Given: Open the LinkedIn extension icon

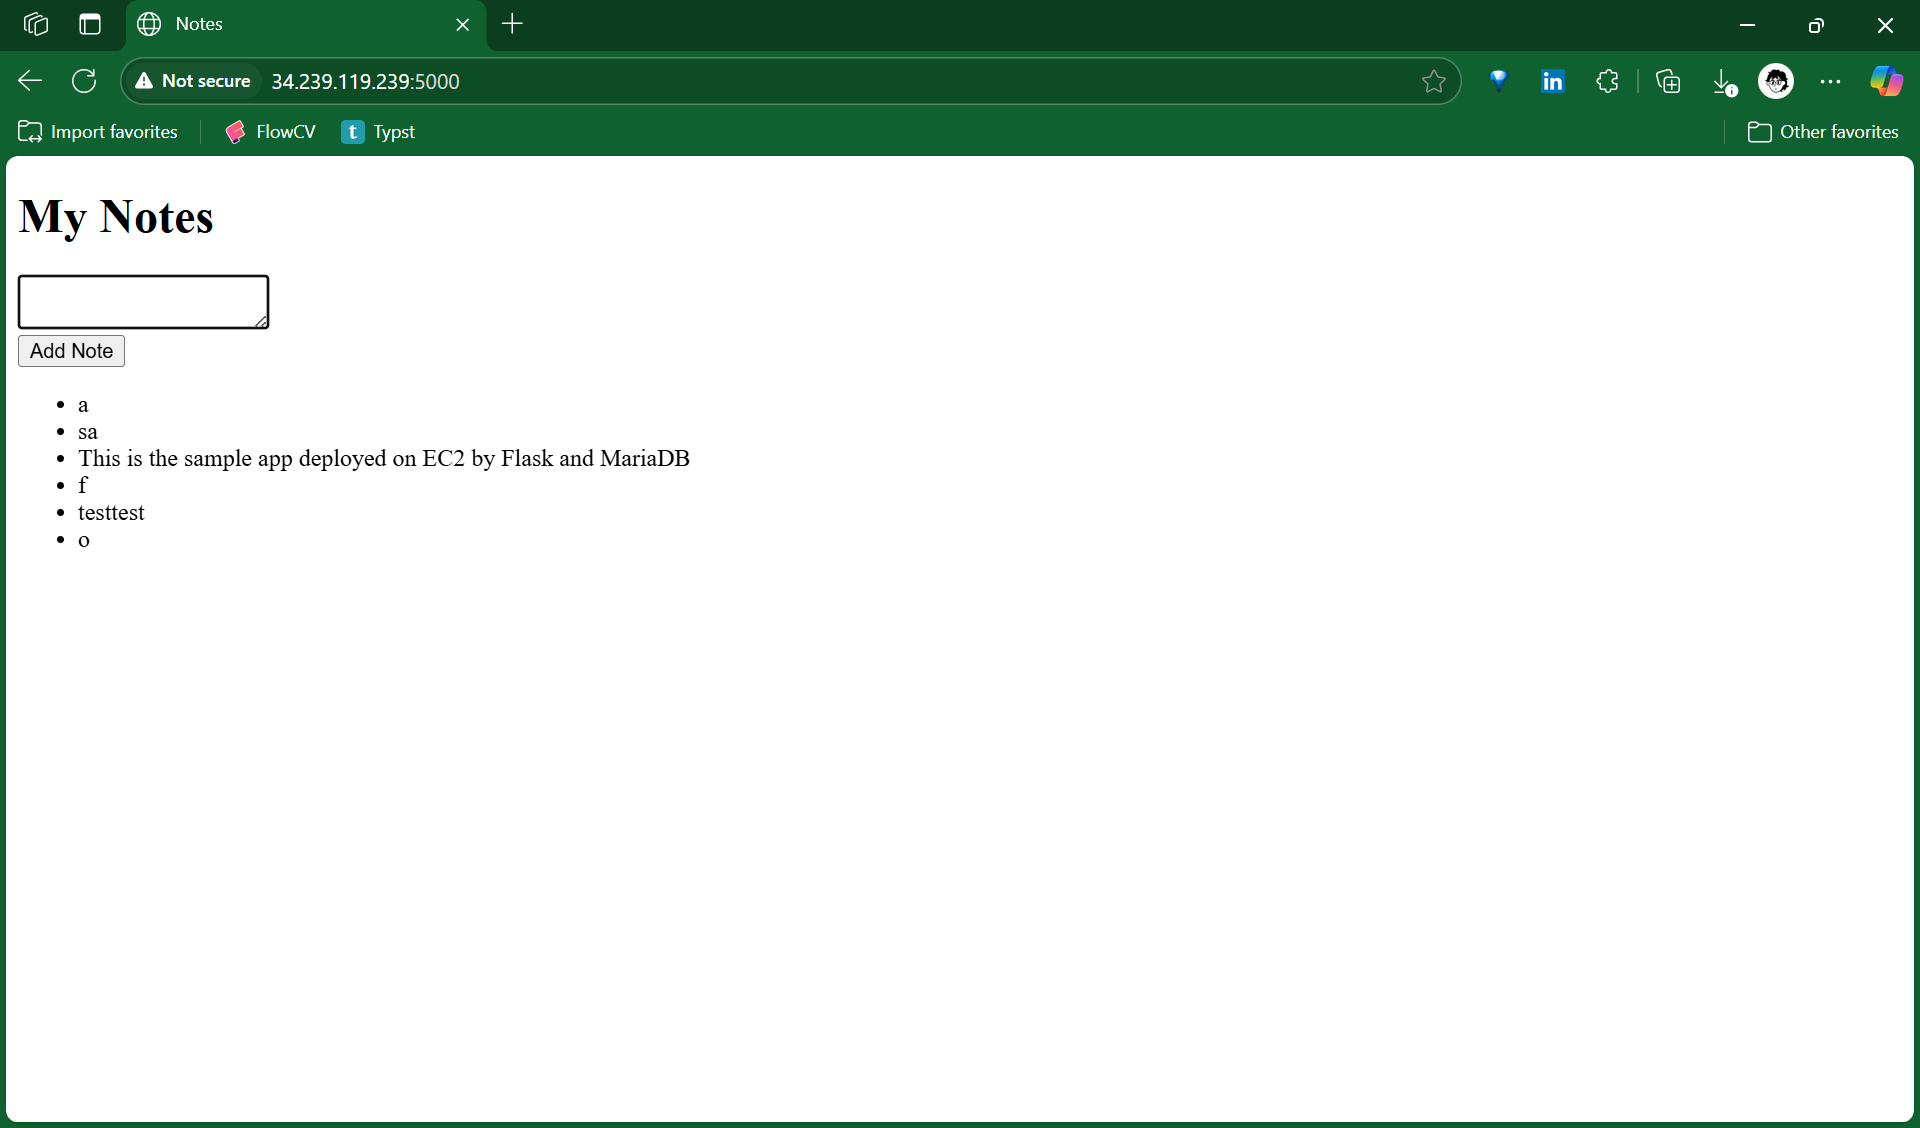Looking at the screenshot, I should click(x=1552, y=81).
